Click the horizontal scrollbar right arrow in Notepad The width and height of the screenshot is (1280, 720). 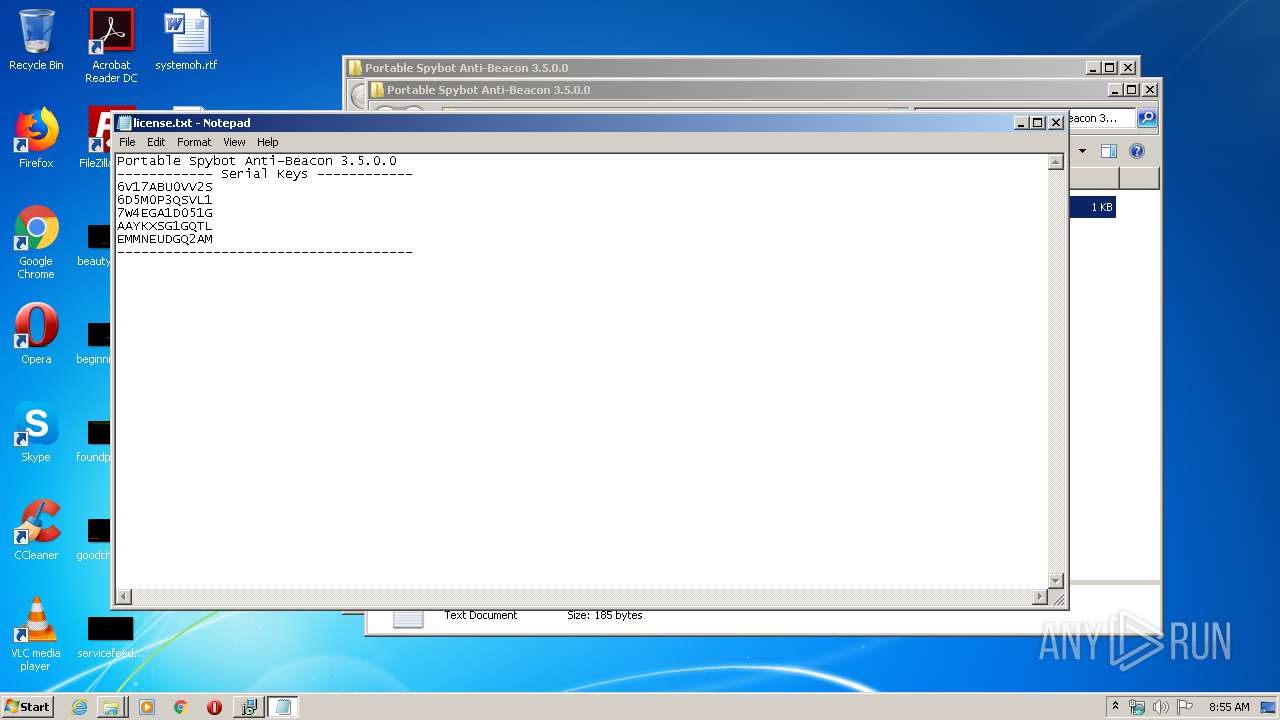[1039, 597]
